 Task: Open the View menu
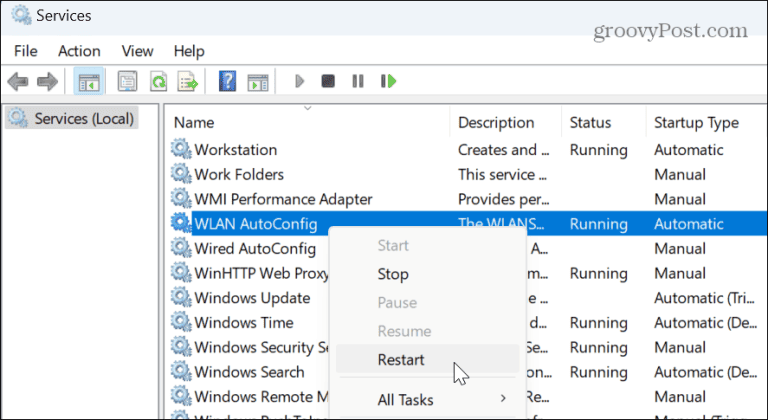(138, 51)
